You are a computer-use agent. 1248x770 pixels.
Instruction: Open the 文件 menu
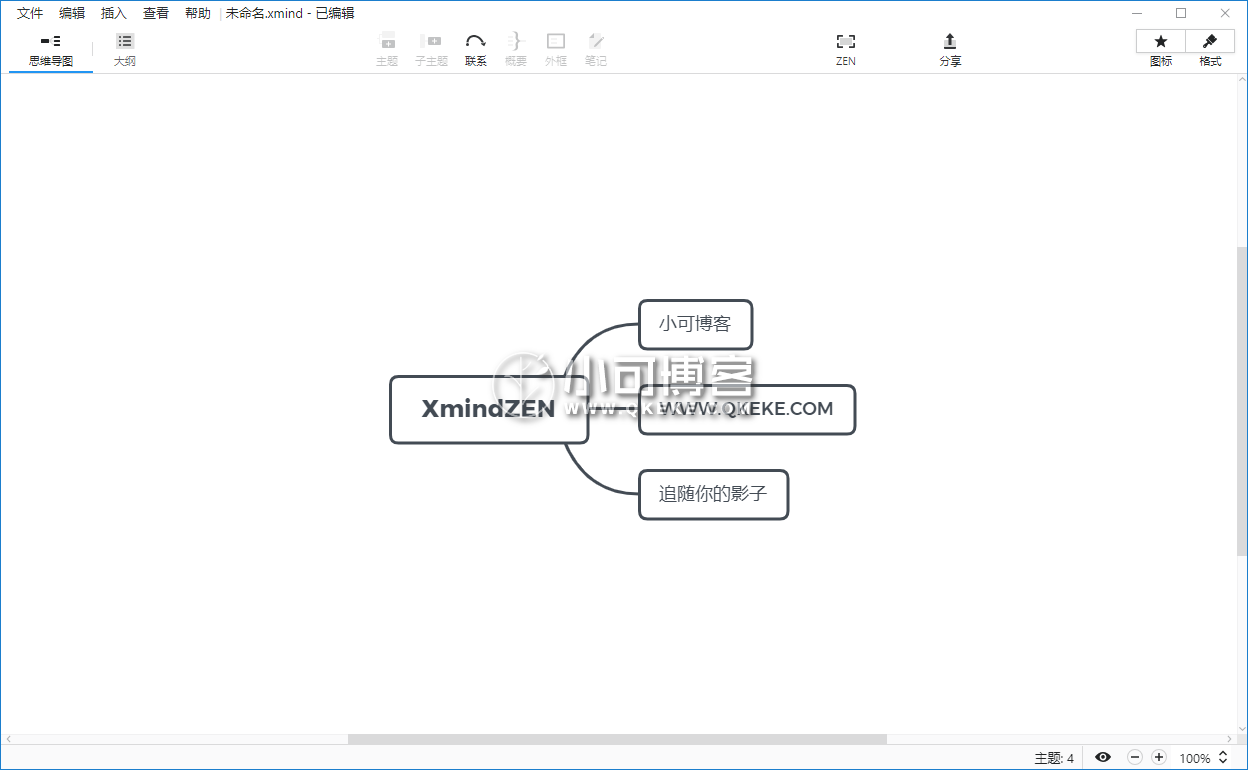(x=30, y=13)
